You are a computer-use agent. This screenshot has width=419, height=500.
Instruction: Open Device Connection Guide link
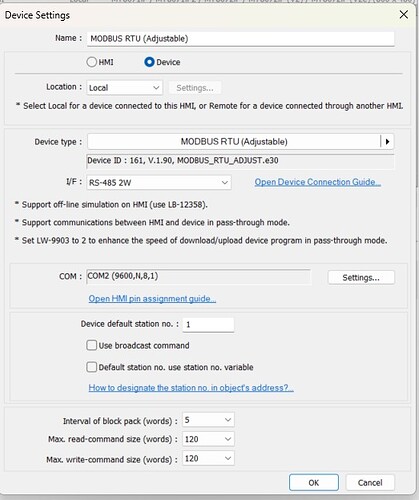click(318, 182)
